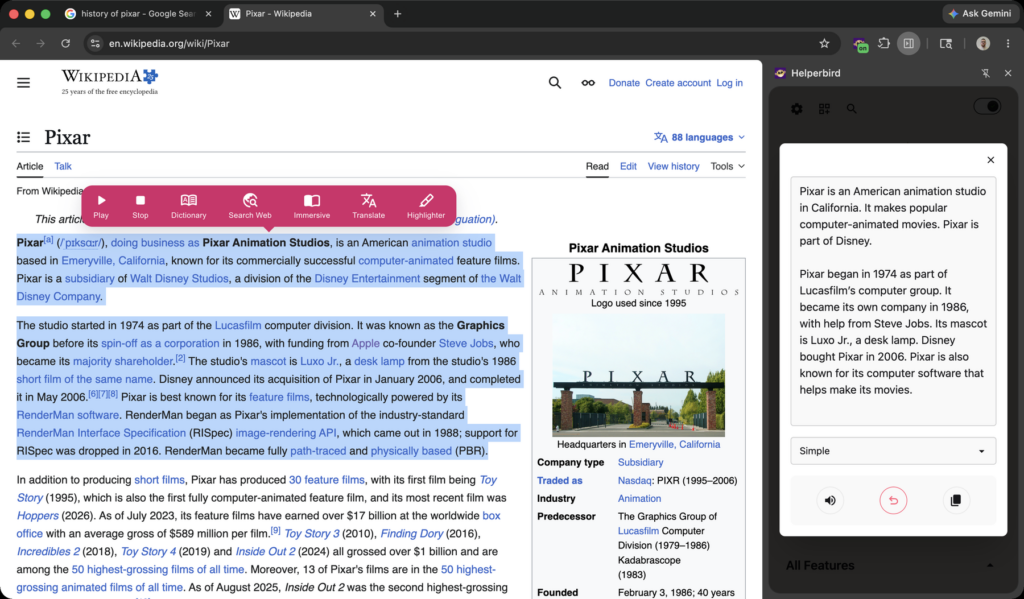Open the Nasdaq link in infobox
Viewport: 1024px width, 599px height.
point(634,481)
